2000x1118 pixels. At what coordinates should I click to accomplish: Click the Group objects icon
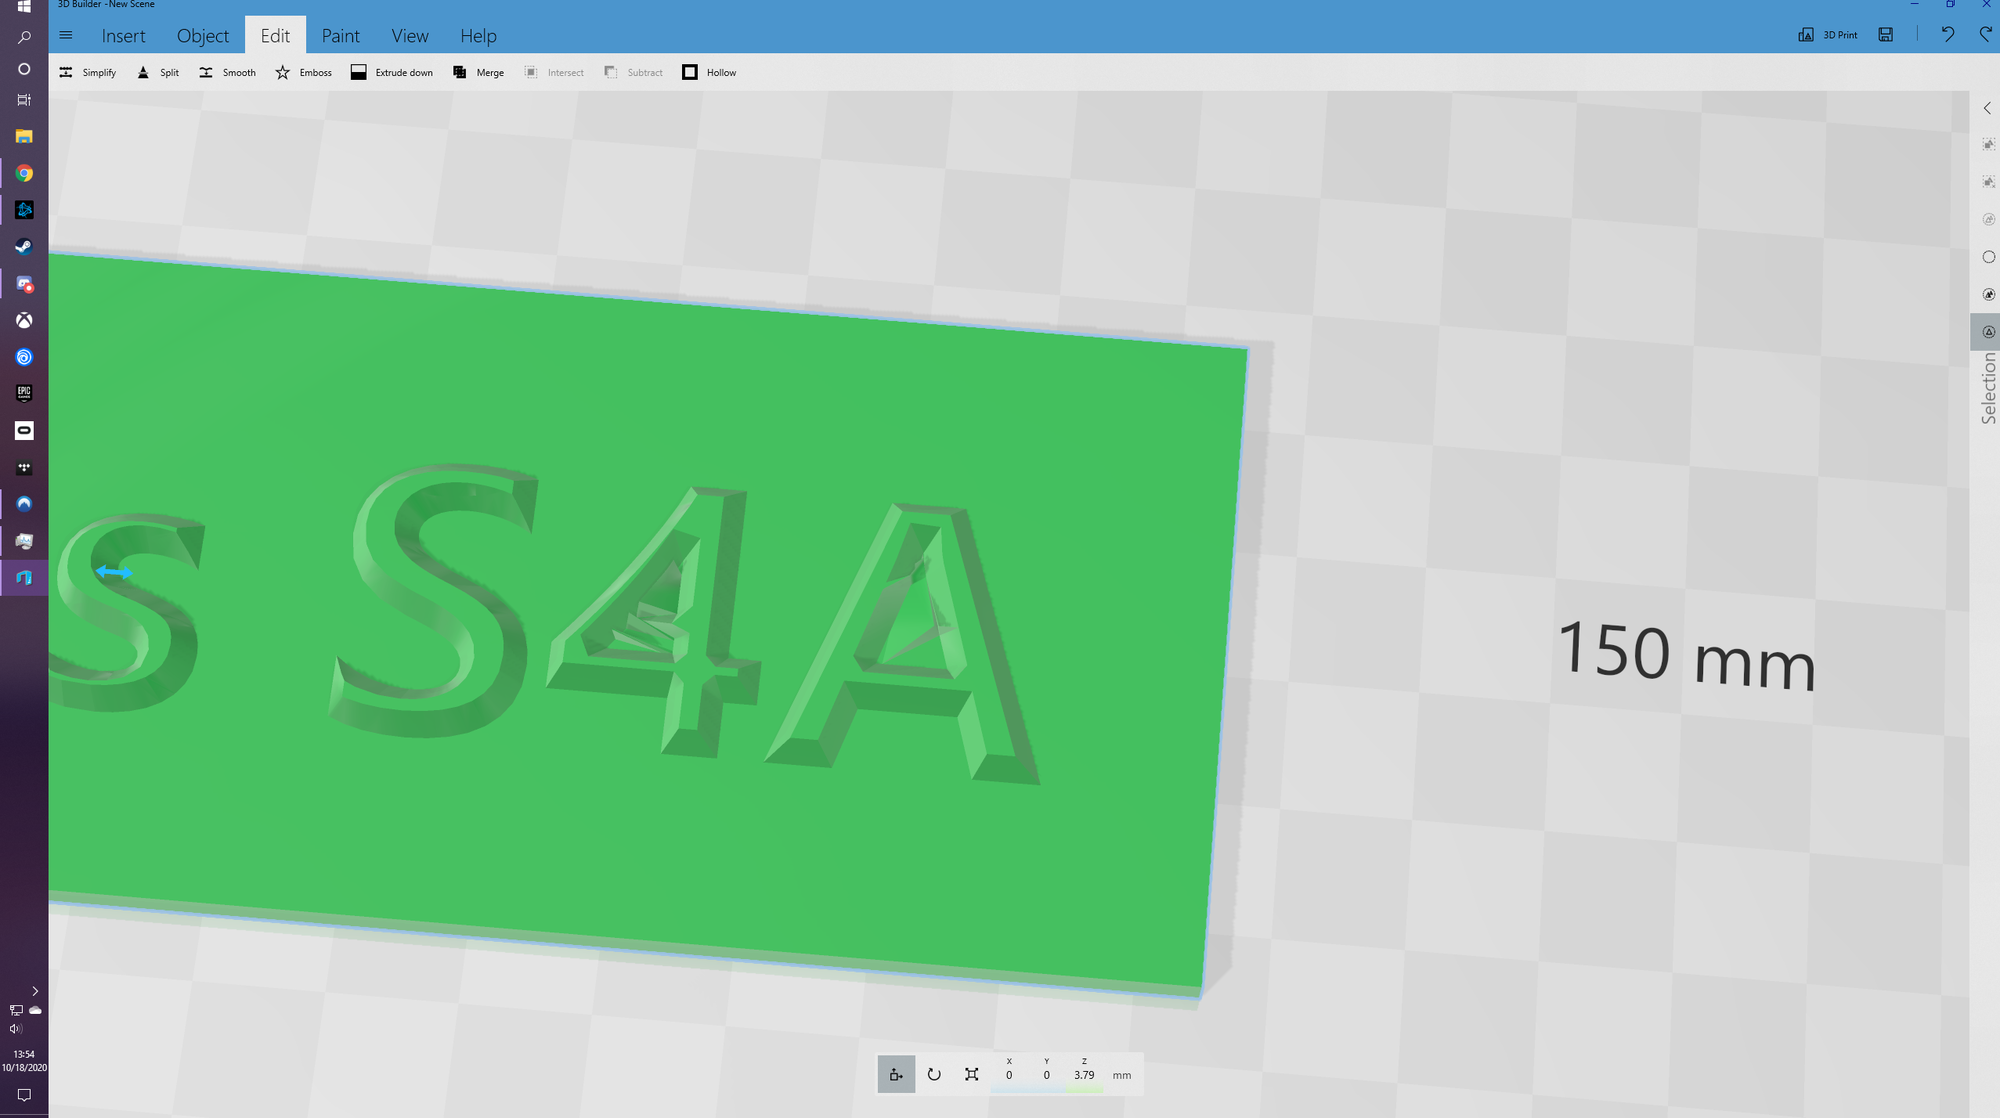click(x=1989, y=145)
